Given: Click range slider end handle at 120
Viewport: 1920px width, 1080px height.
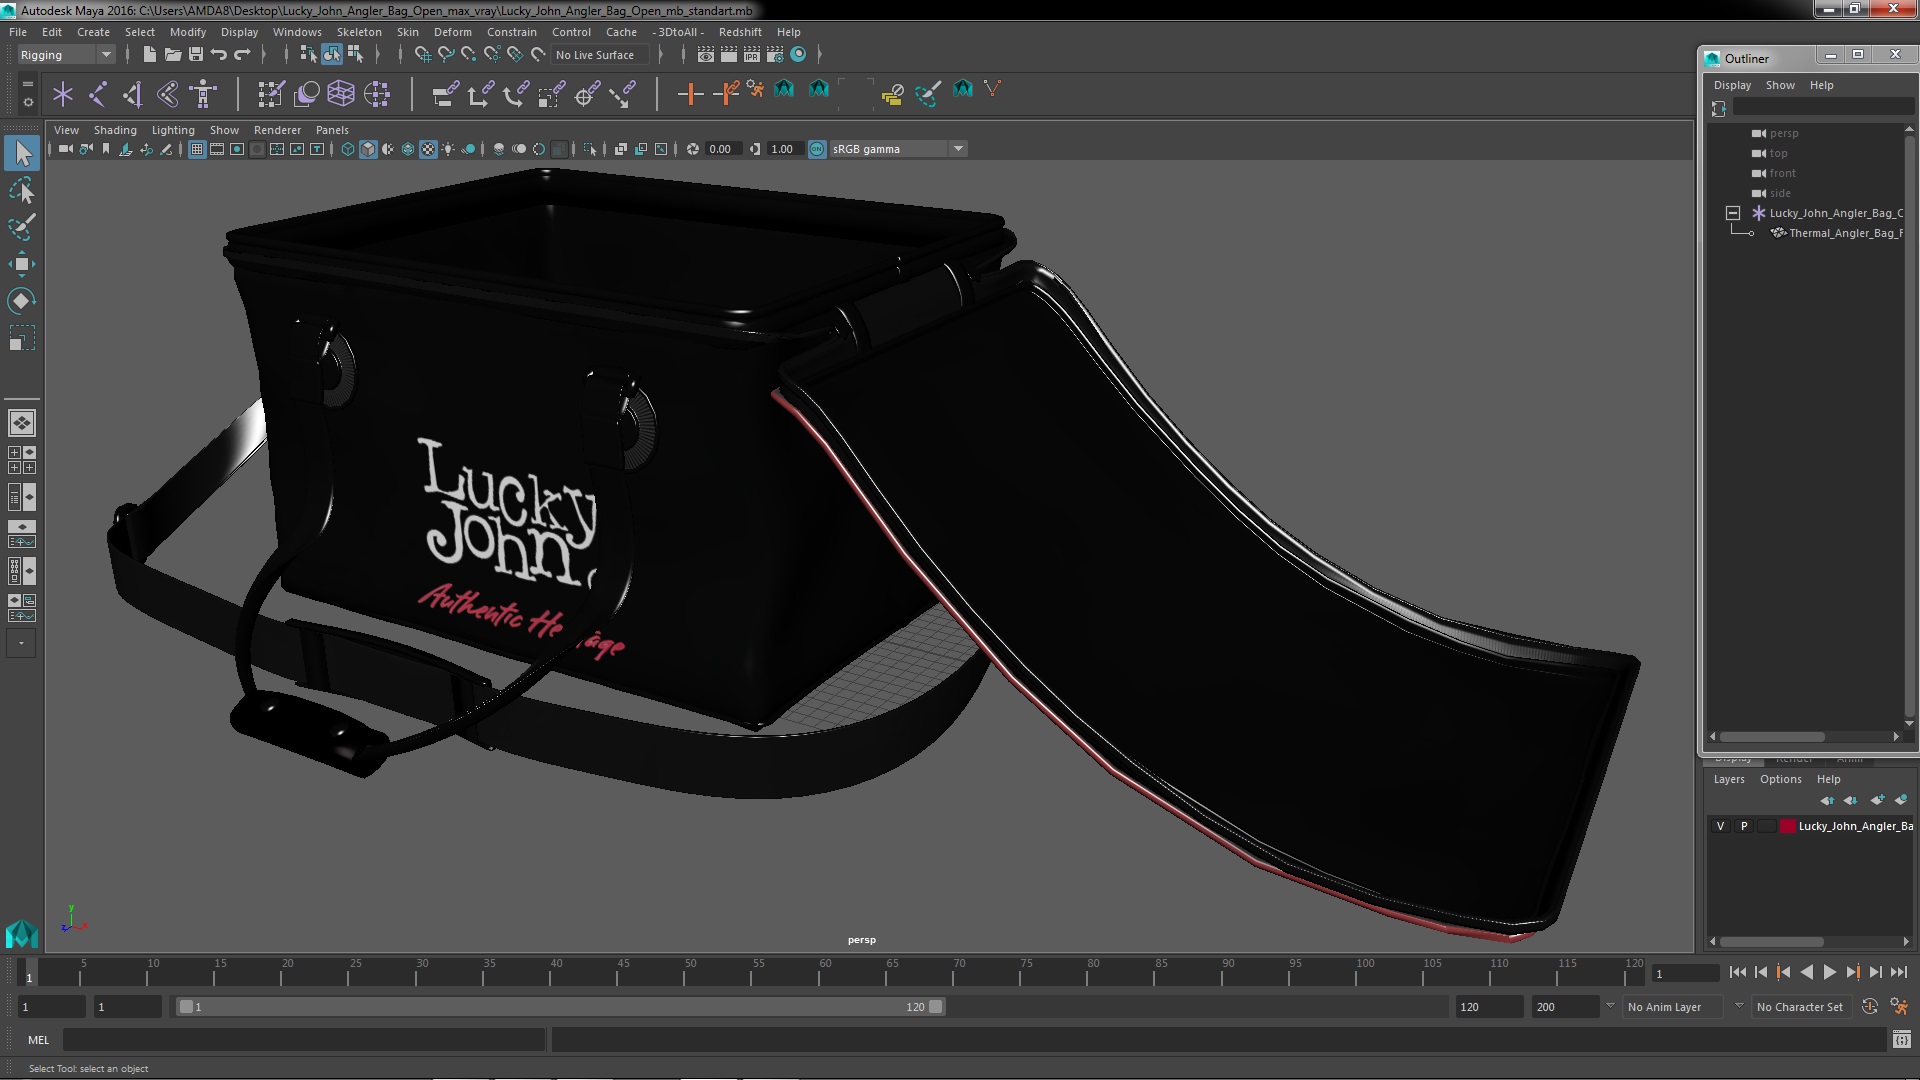Looking at the screenshot, I should 936,1007.
